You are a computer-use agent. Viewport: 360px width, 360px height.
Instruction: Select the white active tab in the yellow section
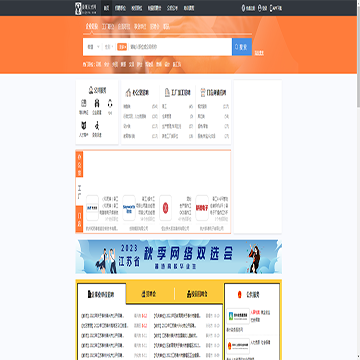pyautogui.click(x=102, y=294)
